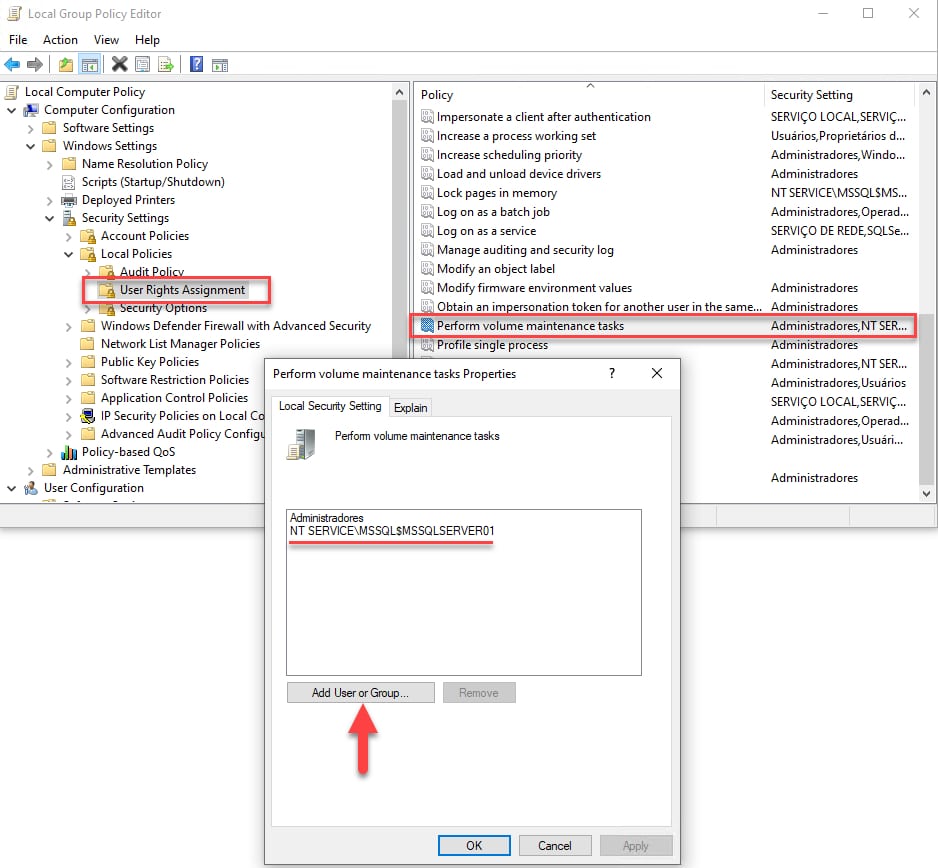
Task: Close the Properties dialog with X
Action: click(x=656, y=373)
